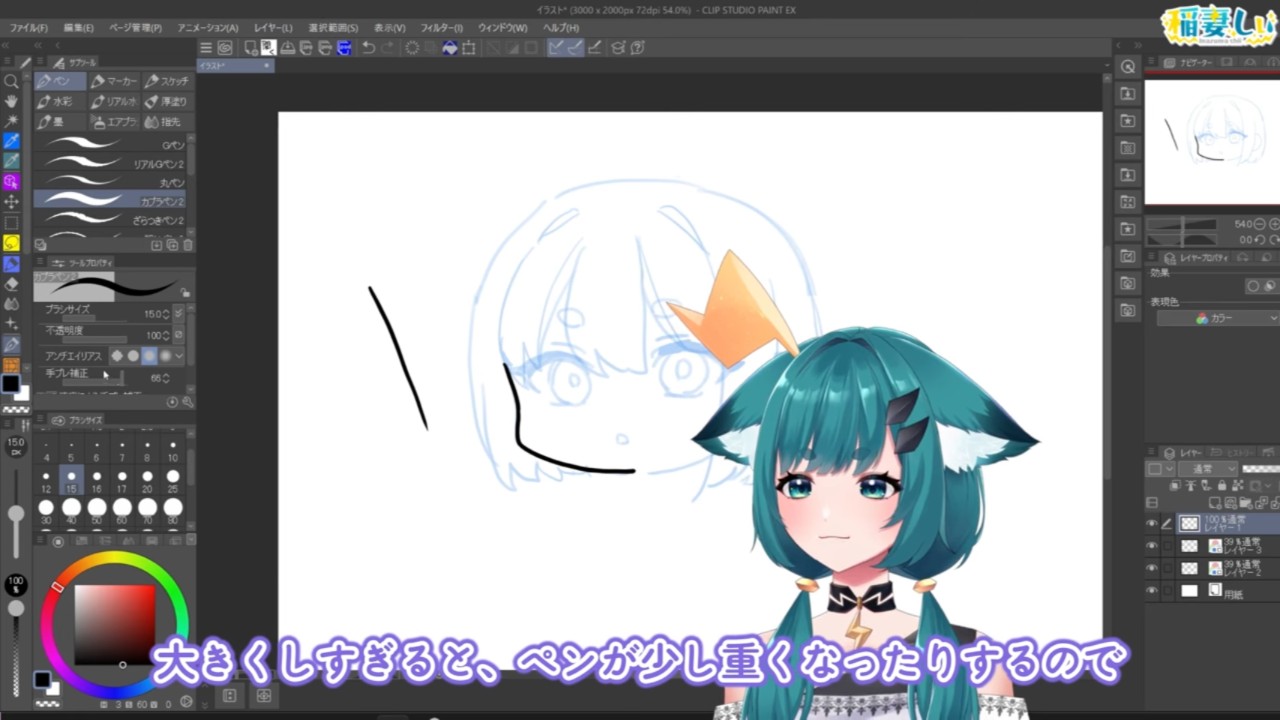This screenshot has height=720, width=1280.
Task: Hide レイヤー3 with its eye icon
Action: click(x=1151, y=545)
